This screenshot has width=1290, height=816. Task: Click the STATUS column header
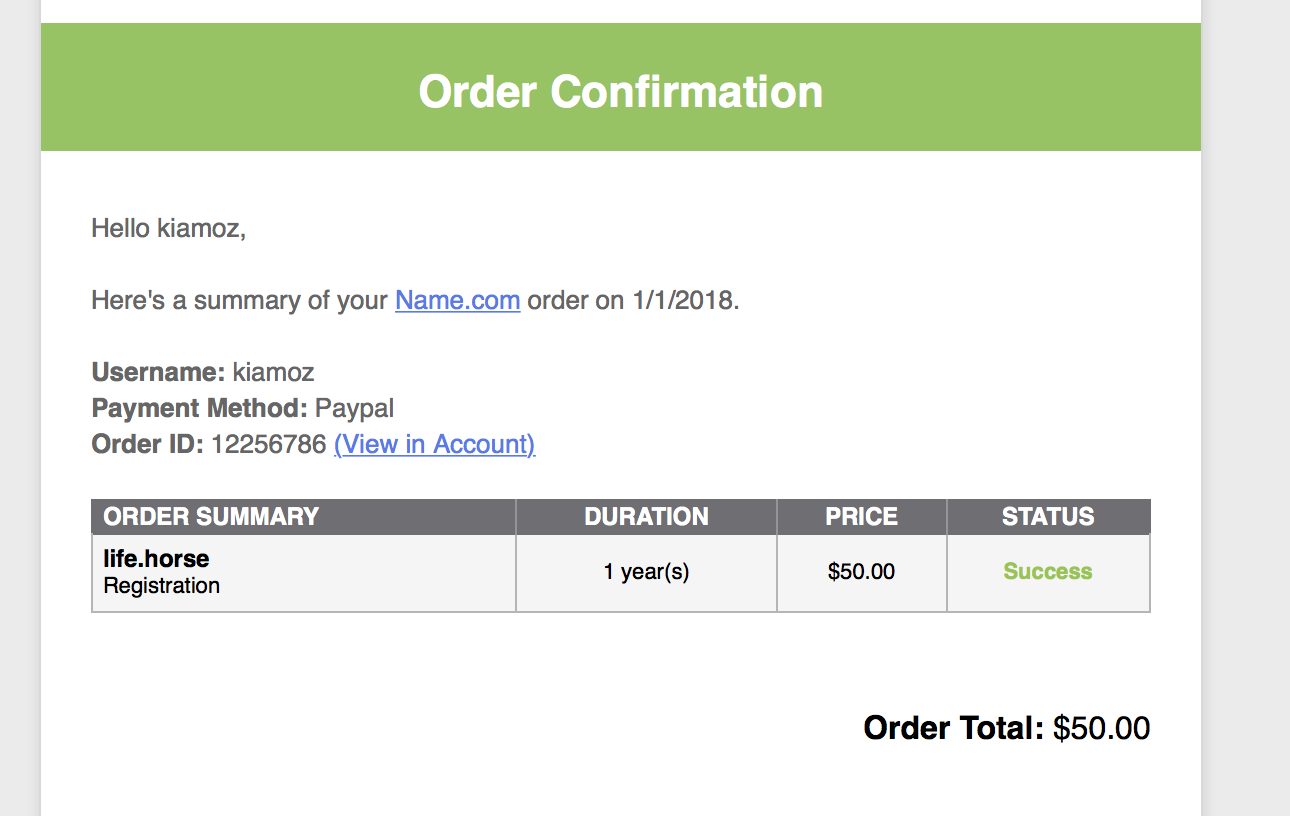[x=1048, y=516]
